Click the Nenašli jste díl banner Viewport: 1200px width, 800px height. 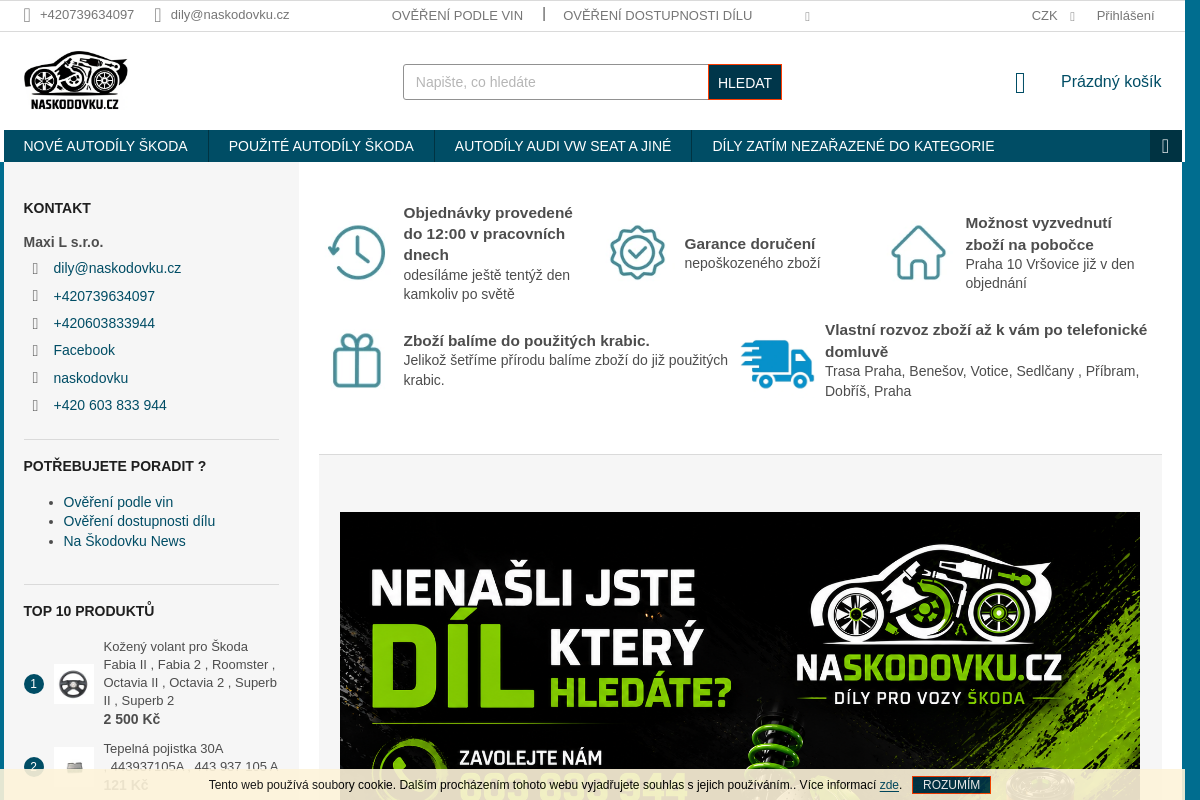[740, 656]
